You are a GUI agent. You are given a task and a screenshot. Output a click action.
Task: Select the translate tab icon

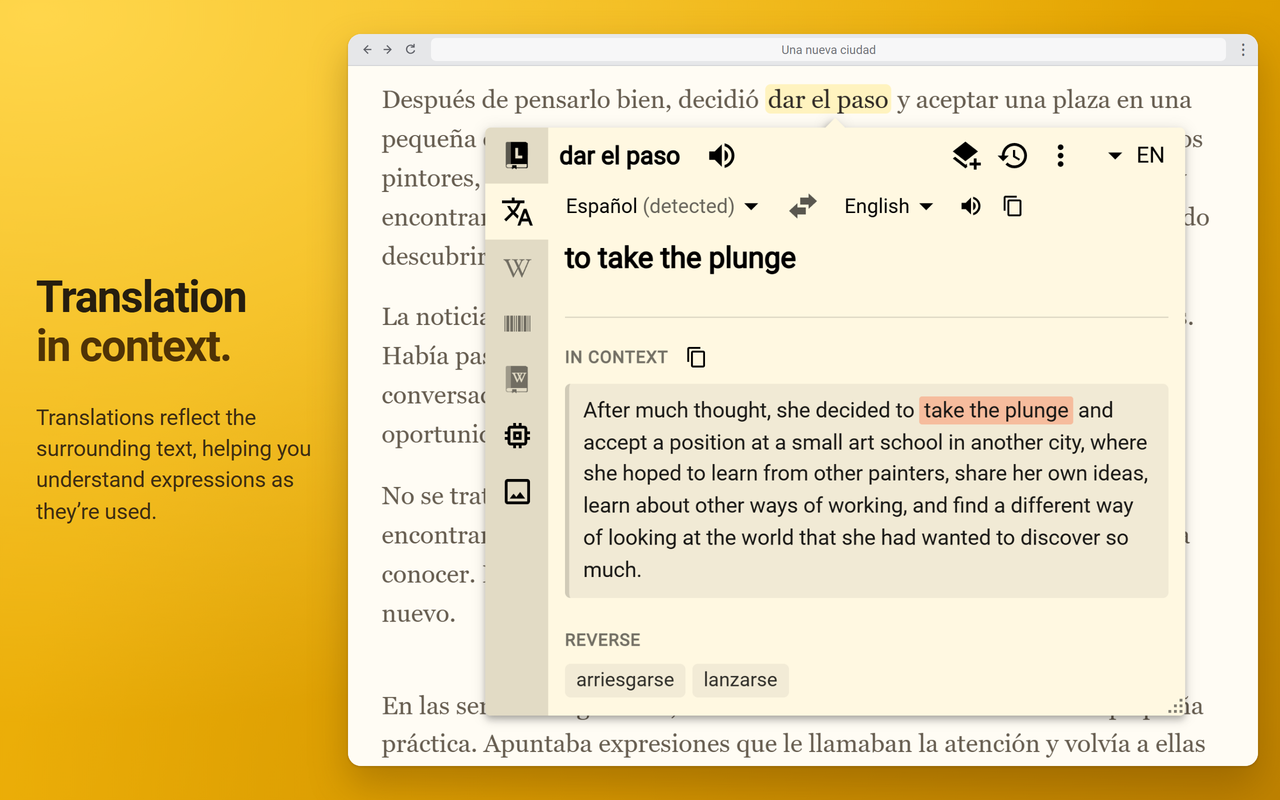point(517,211)
